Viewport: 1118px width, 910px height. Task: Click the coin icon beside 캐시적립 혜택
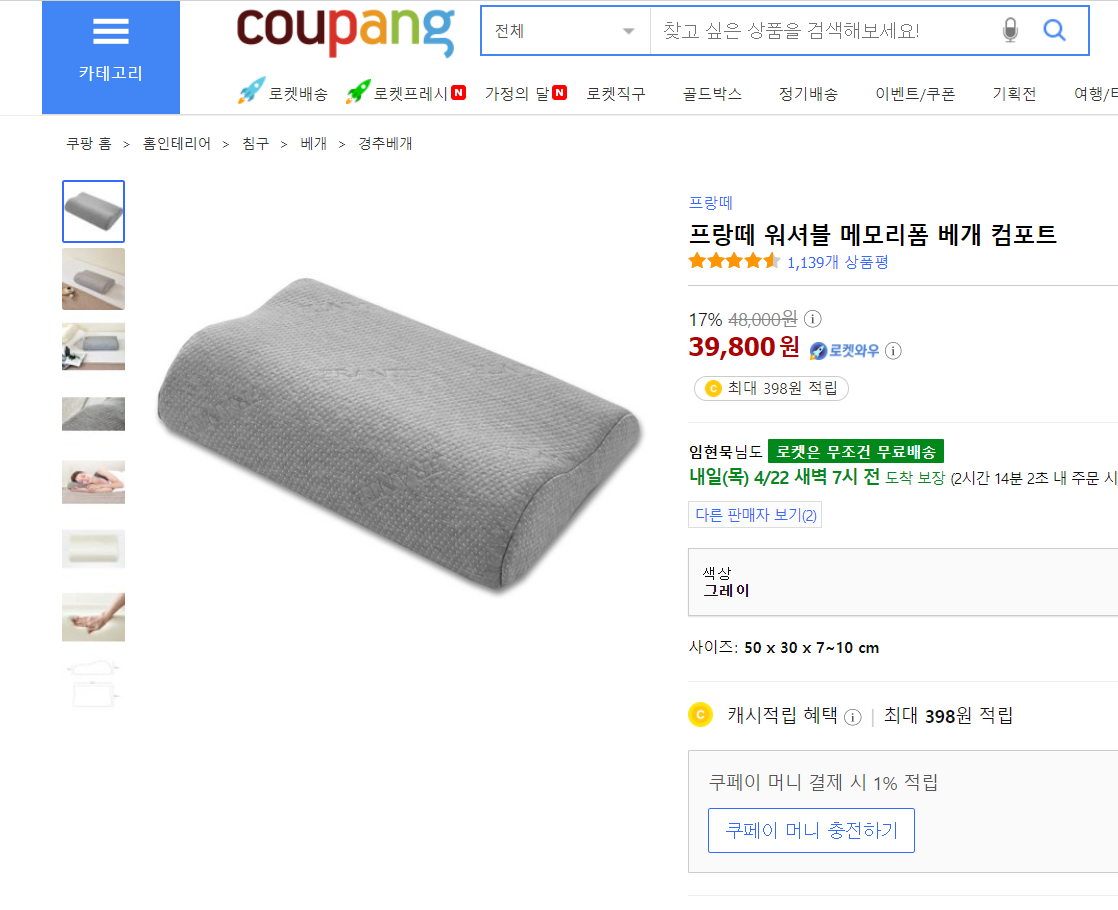coord(700,715)
